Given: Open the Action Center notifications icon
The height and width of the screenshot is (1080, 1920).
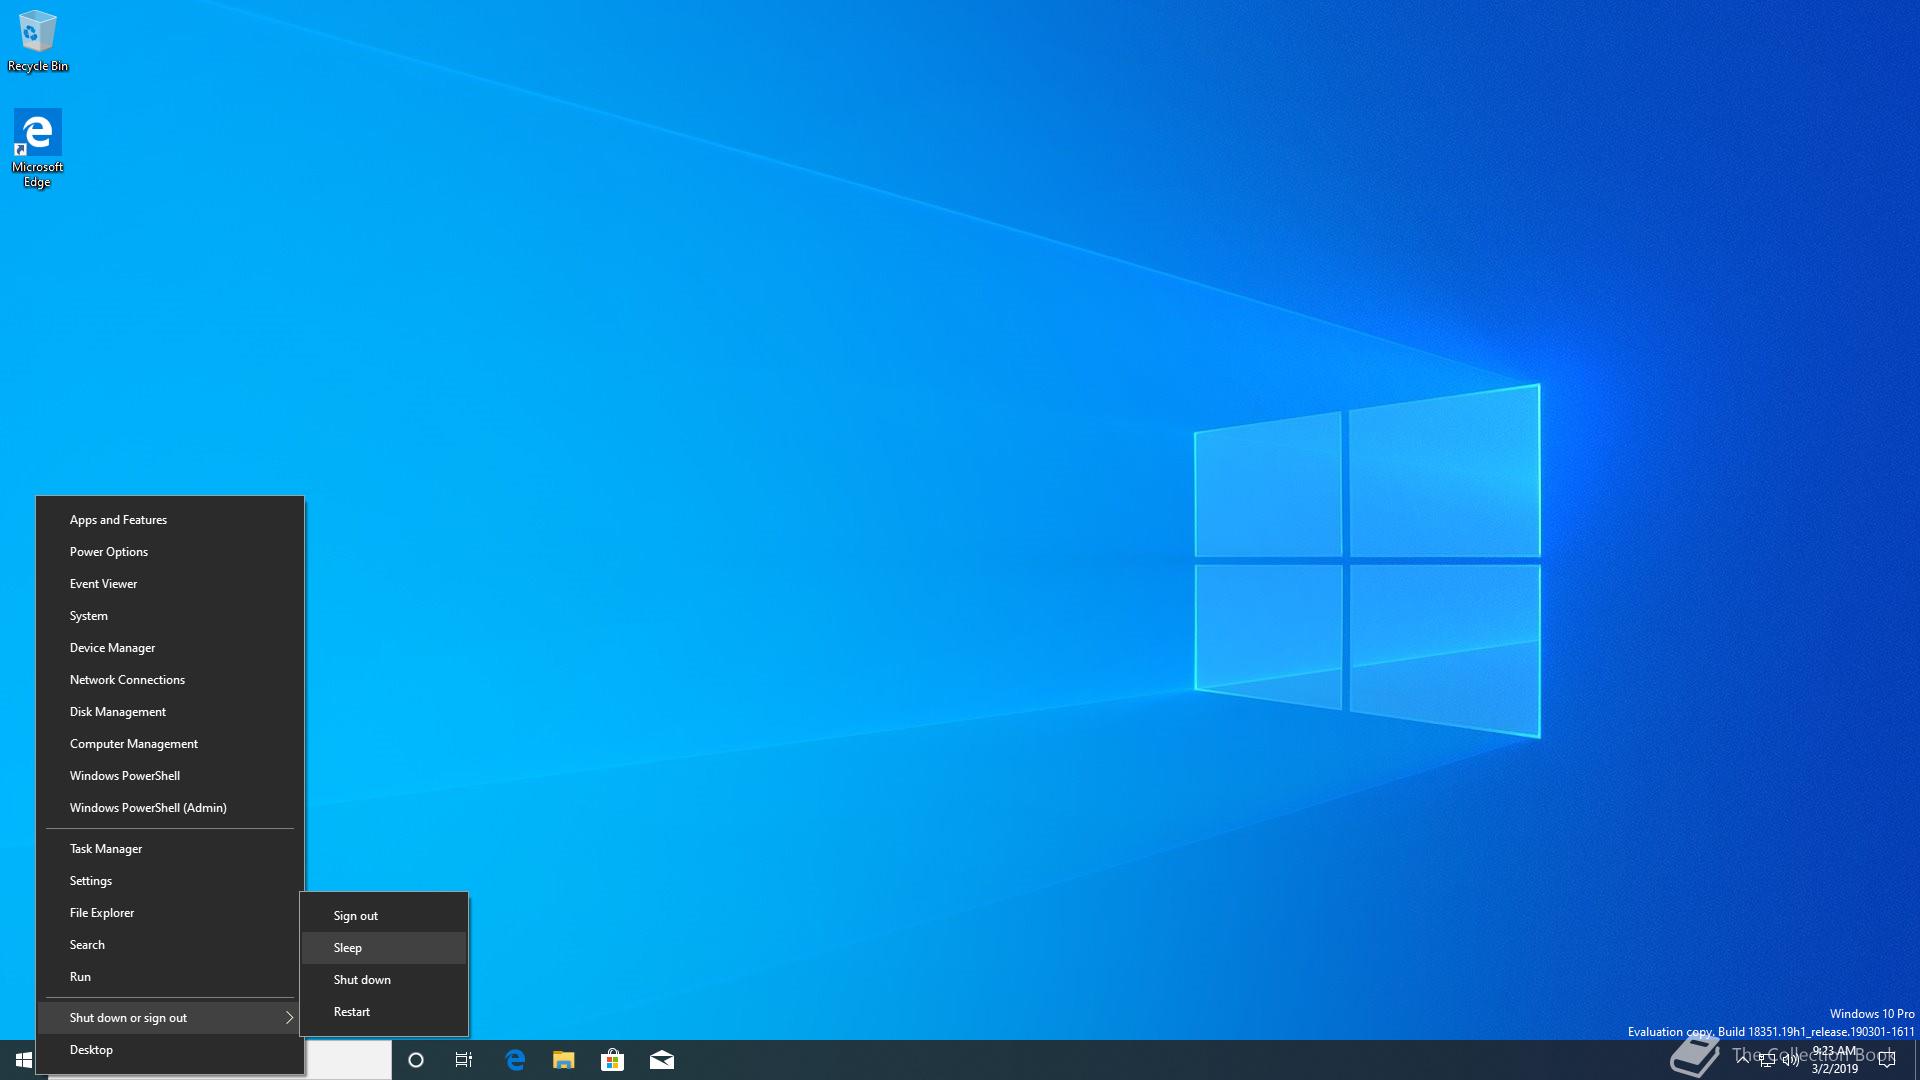Looking at the screenshot, I should [x=1887, y=1060].
